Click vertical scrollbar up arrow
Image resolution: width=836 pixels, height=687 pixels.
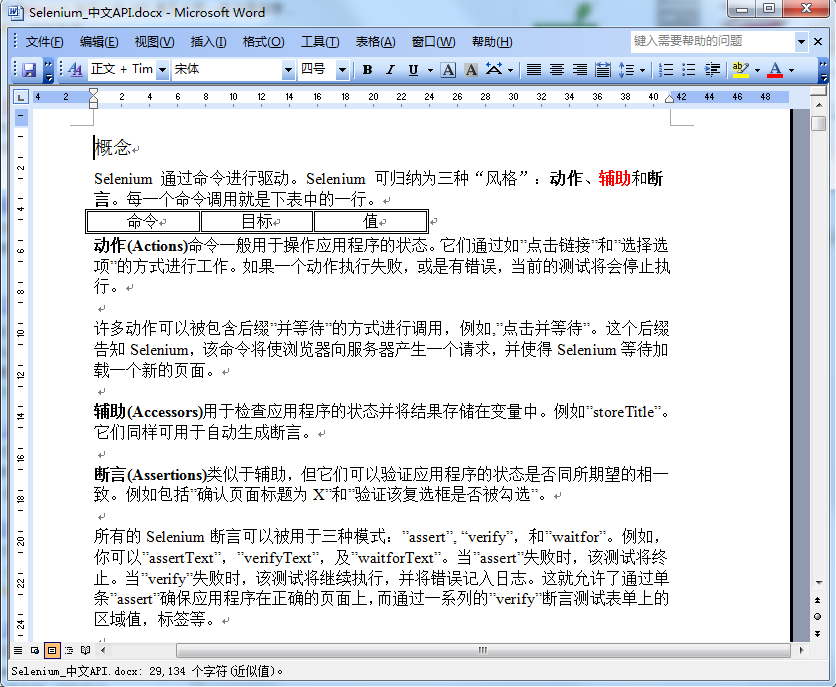[818, 105]
